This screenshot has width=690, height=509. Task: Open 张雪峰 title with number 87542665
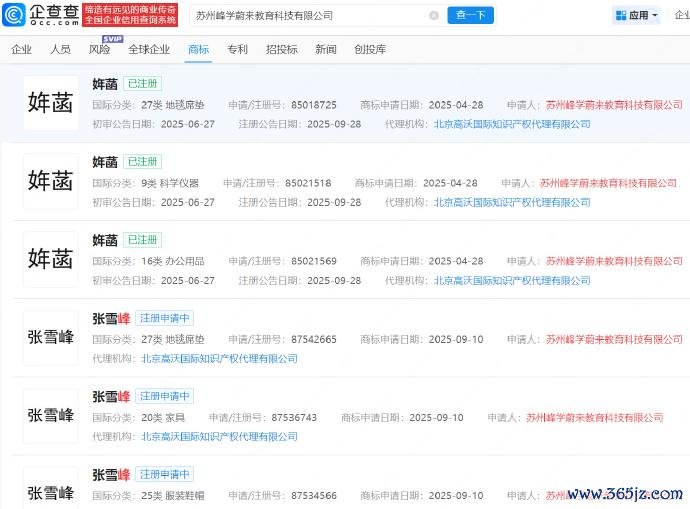[111, 319]
